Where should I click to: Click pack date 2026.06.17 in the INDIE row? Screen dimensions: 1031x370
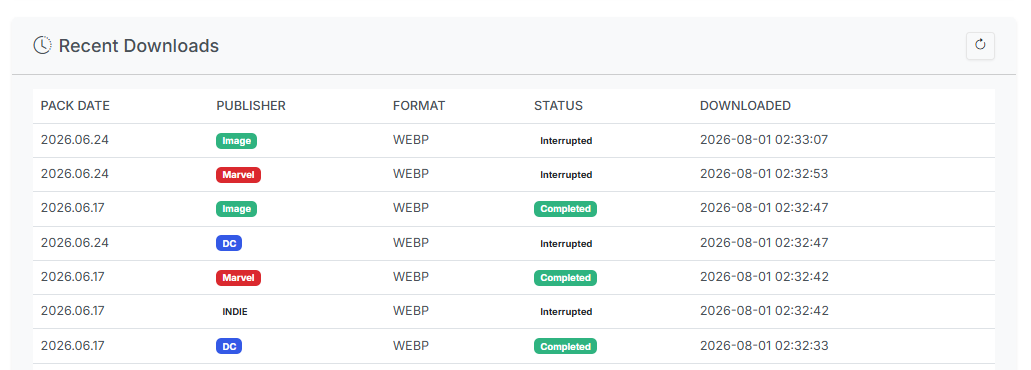pyautogui.click(x=72, y=311)
